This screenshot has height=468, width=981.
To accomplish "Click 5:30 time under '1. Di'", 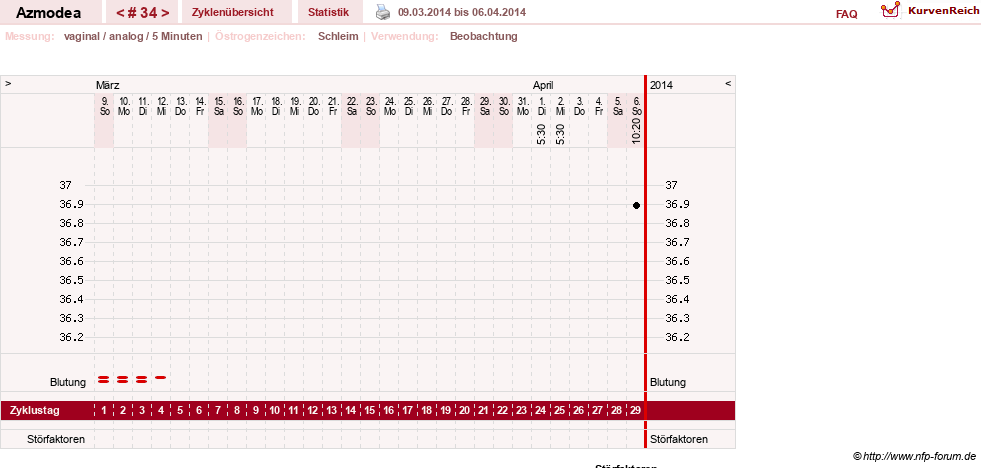I will click(x=541, y=134).
